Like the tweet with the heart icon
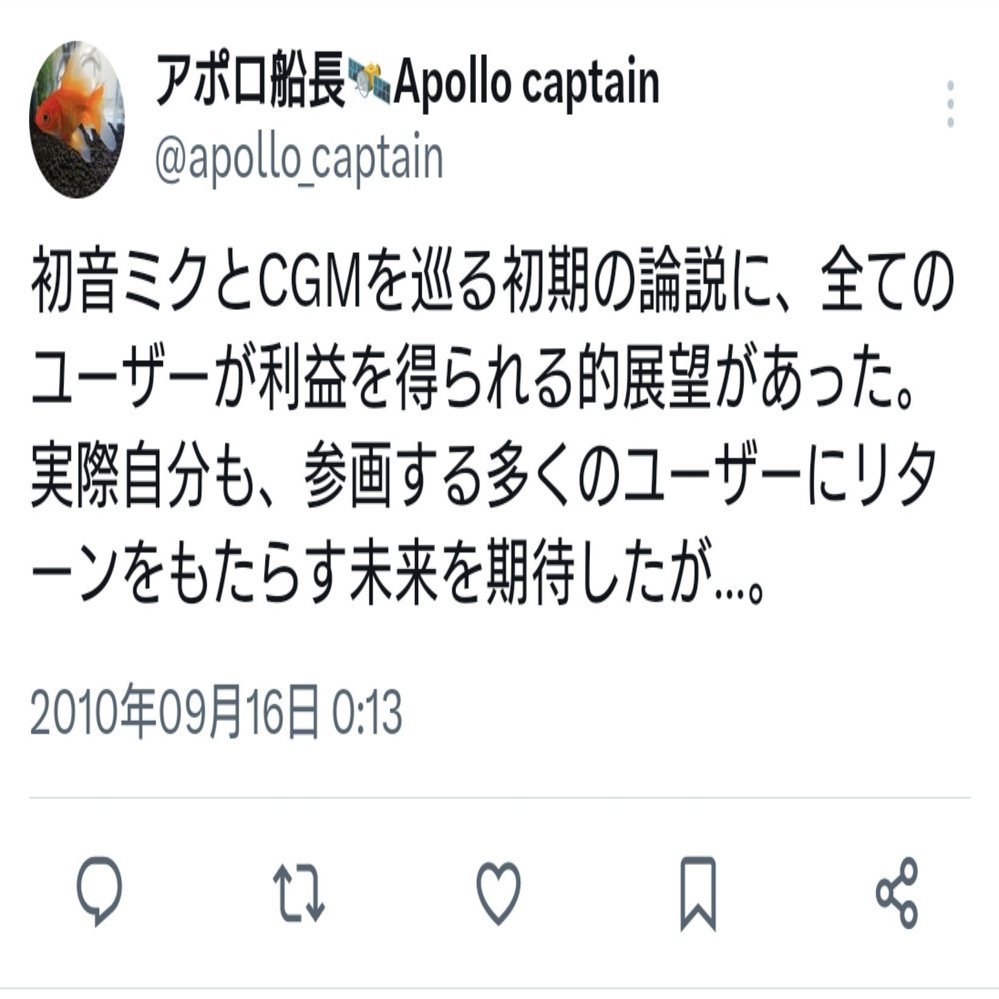Screen dimensions: 999x999 coord(499,893)
